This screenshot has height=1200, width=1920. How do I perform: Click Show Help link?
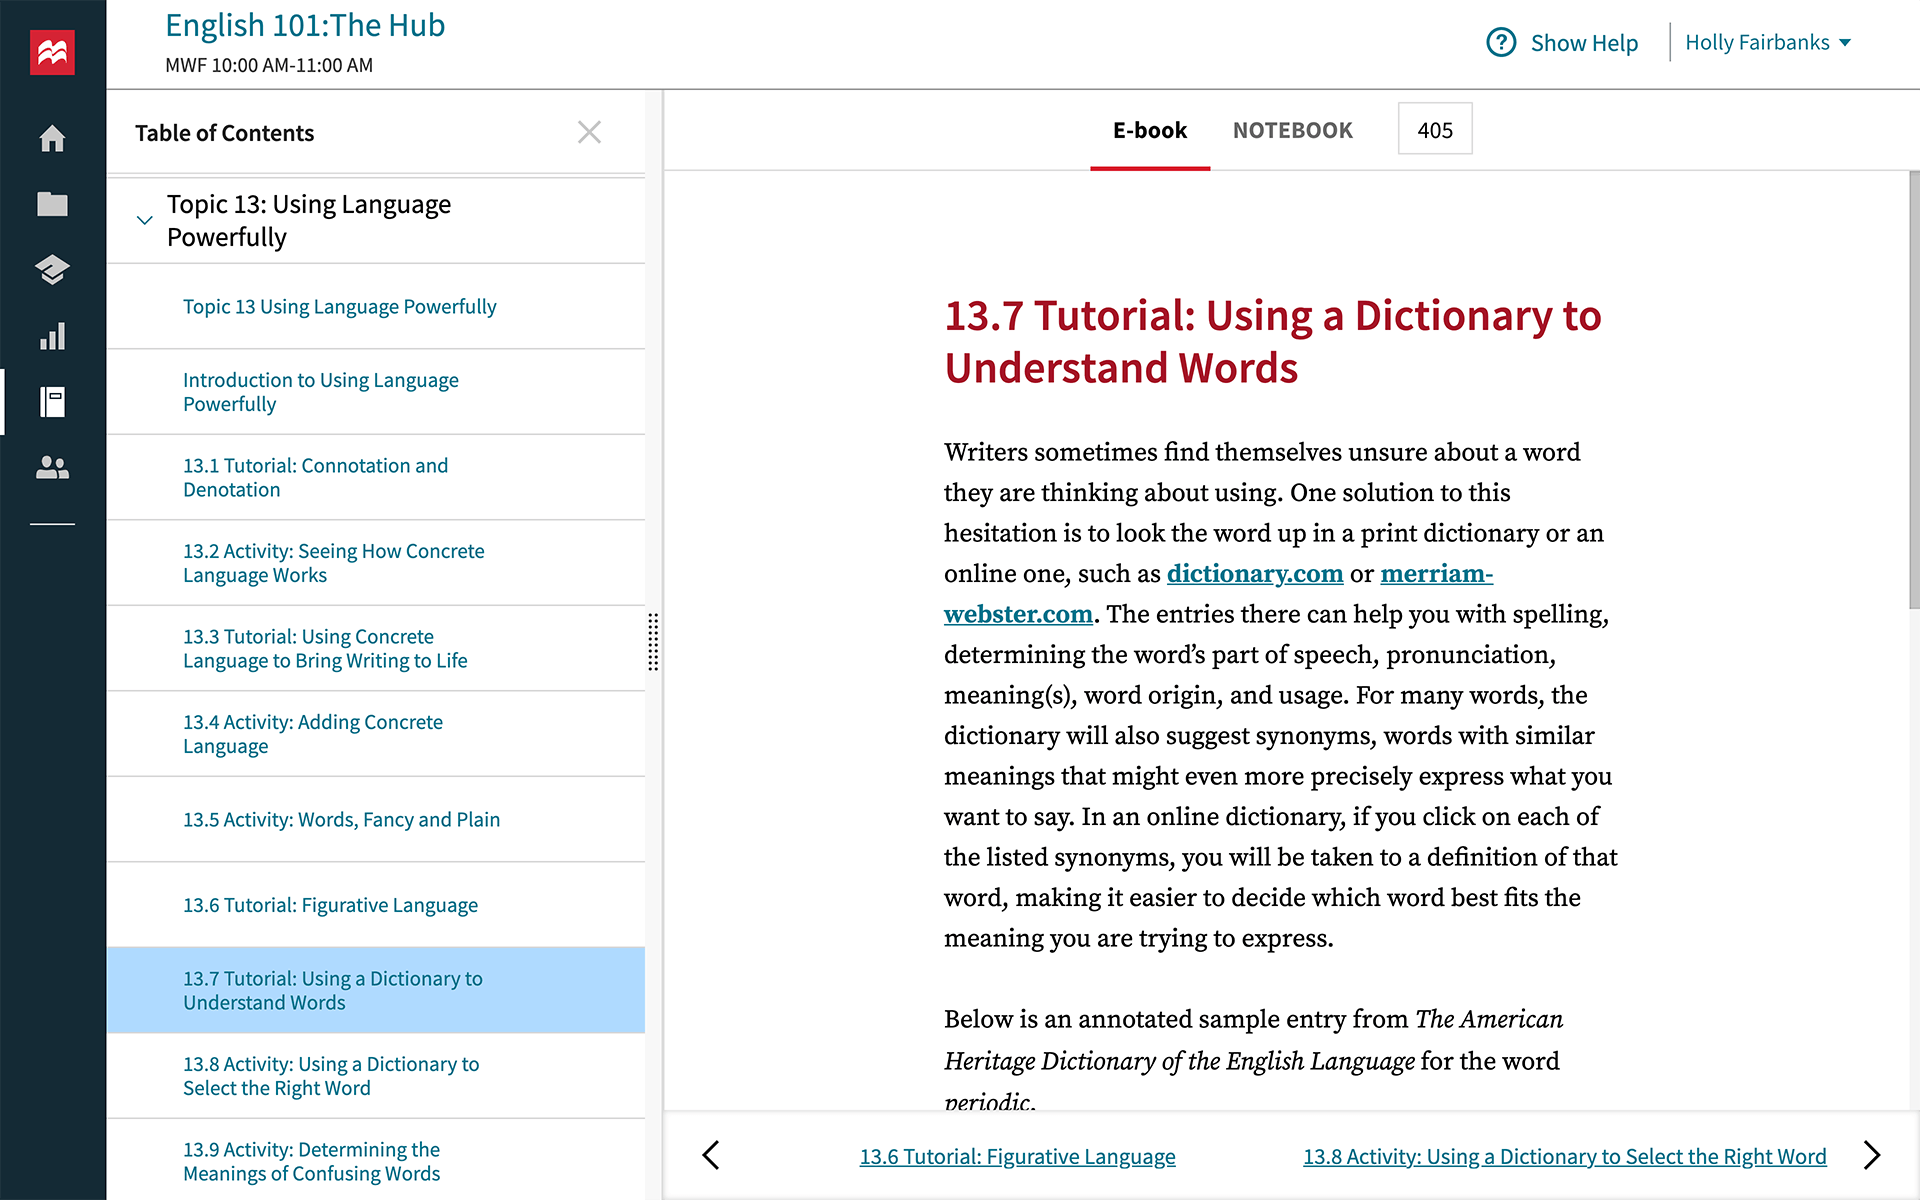1584,43
